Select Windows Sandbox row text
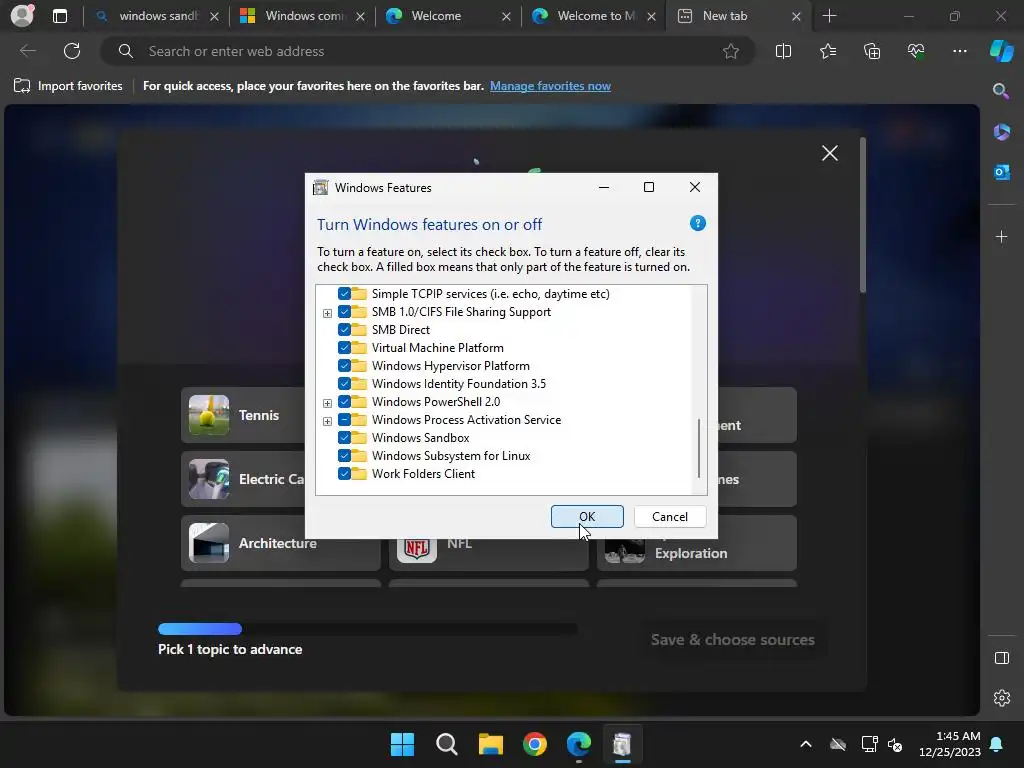The height and width of the screenshot is (768, 1024). tap(421, 438)
